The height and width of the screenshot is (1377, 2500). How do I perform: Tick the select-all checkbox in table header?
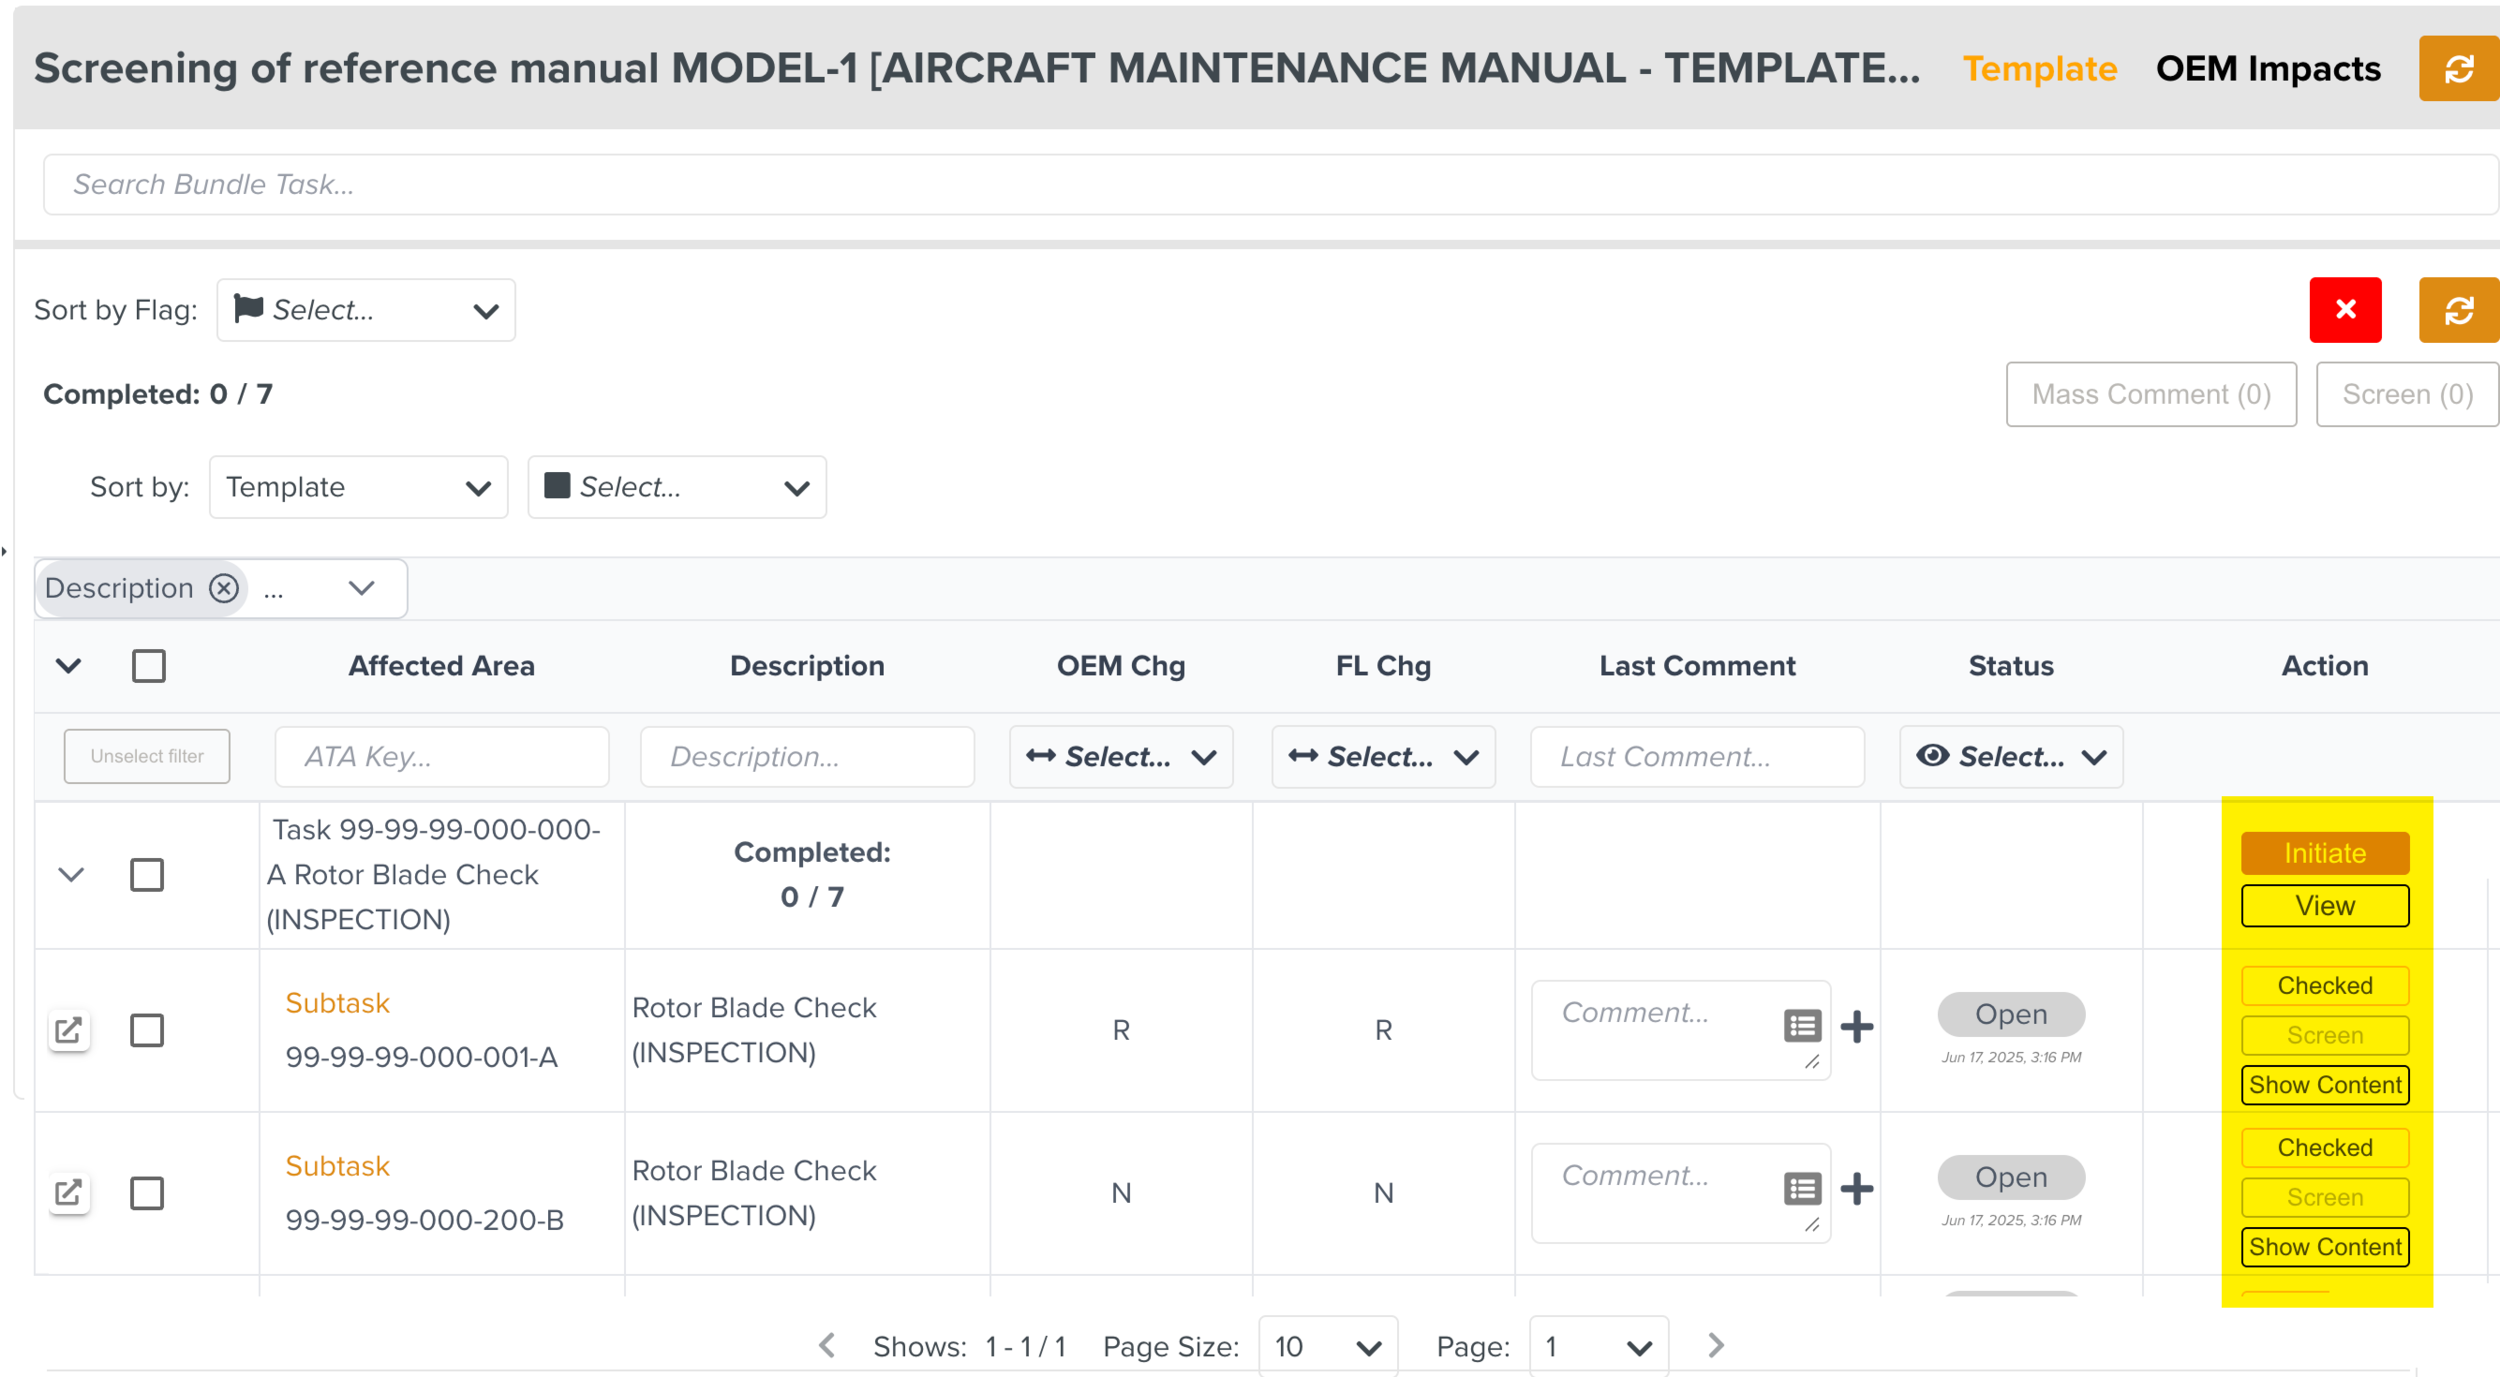click(149, 666)
